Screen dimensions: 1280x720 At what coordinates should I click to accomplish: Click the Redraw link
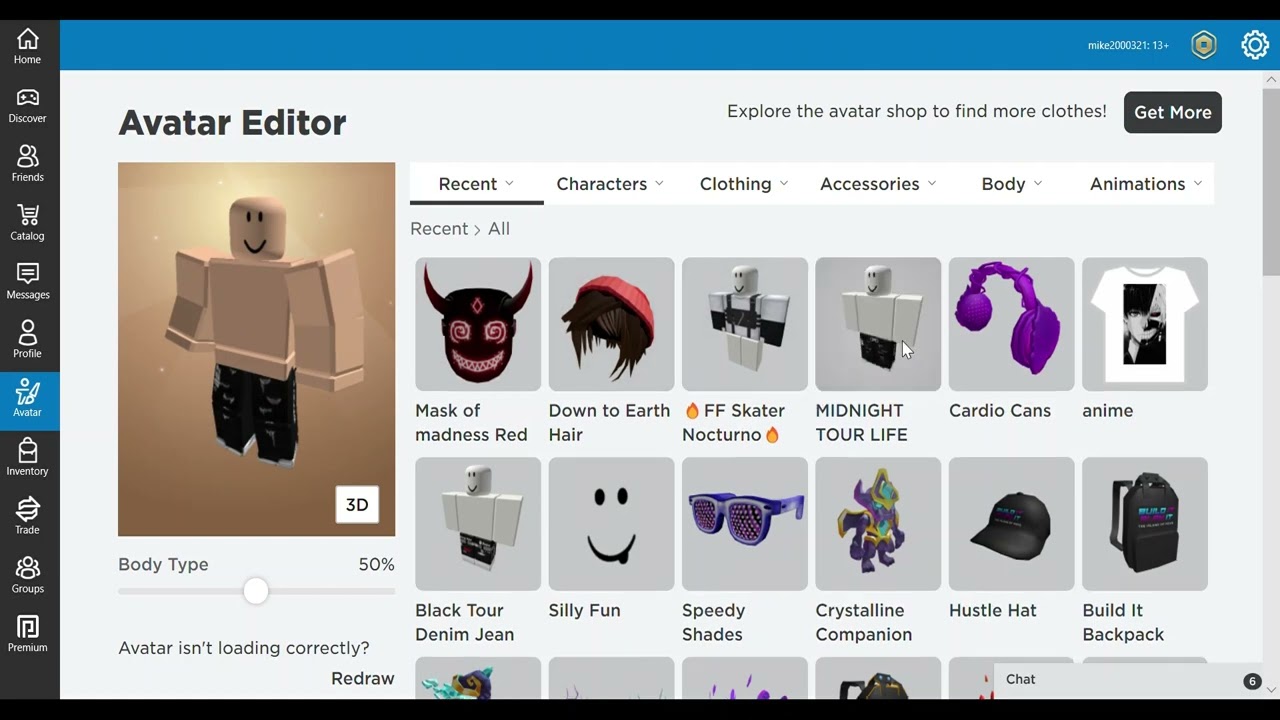(x=363, y=678)
